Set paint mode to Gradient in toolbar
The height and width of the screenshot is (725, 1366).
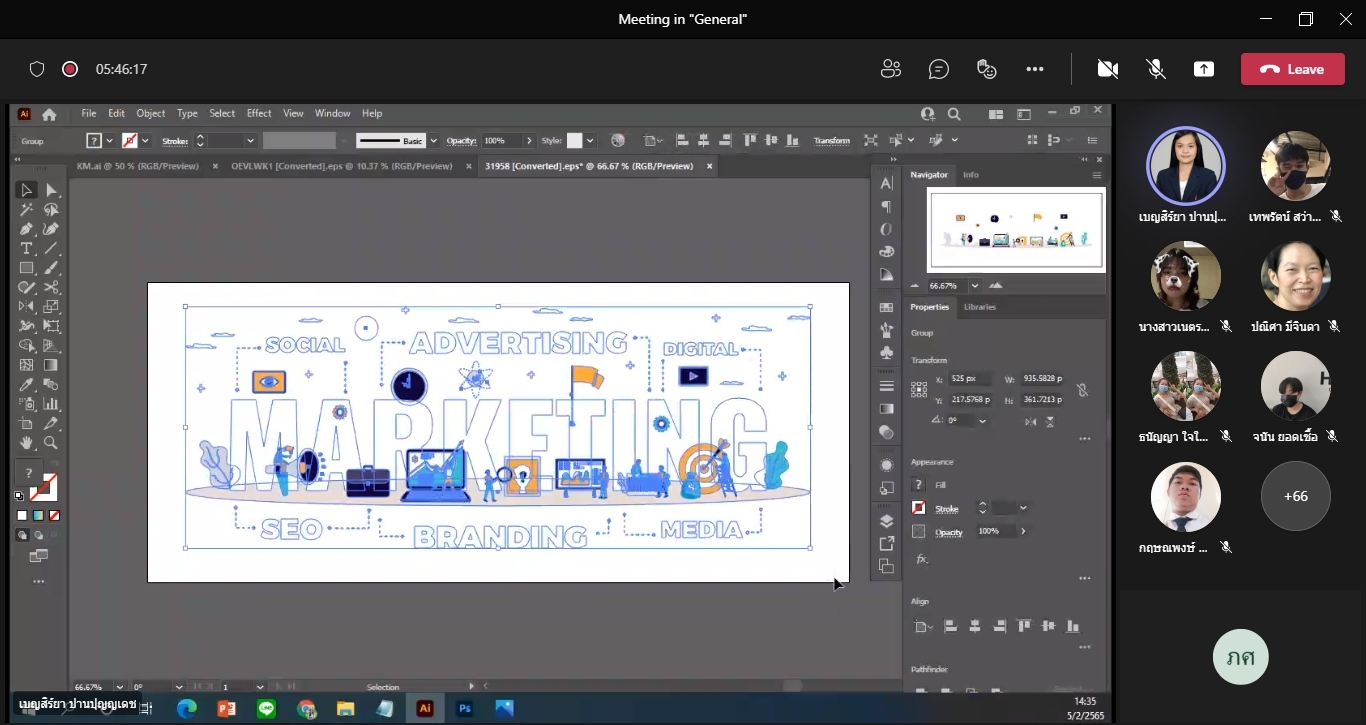pos(38,516)
